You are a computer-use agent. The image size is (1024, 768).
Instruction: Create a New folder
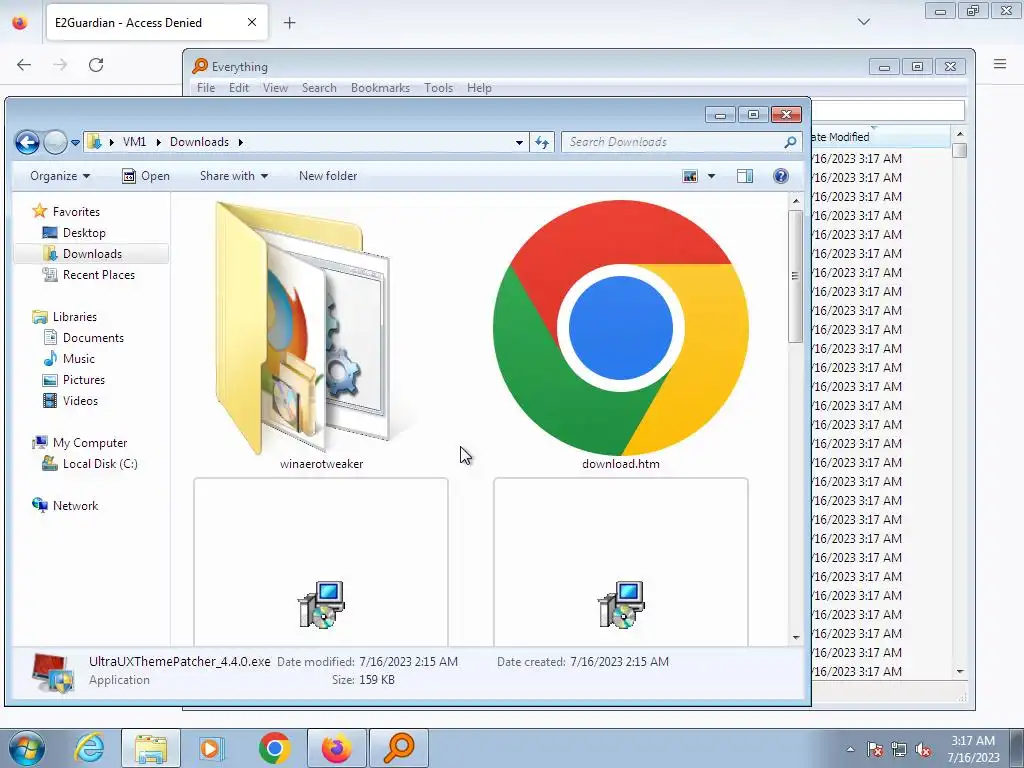(x=328, y=176)
